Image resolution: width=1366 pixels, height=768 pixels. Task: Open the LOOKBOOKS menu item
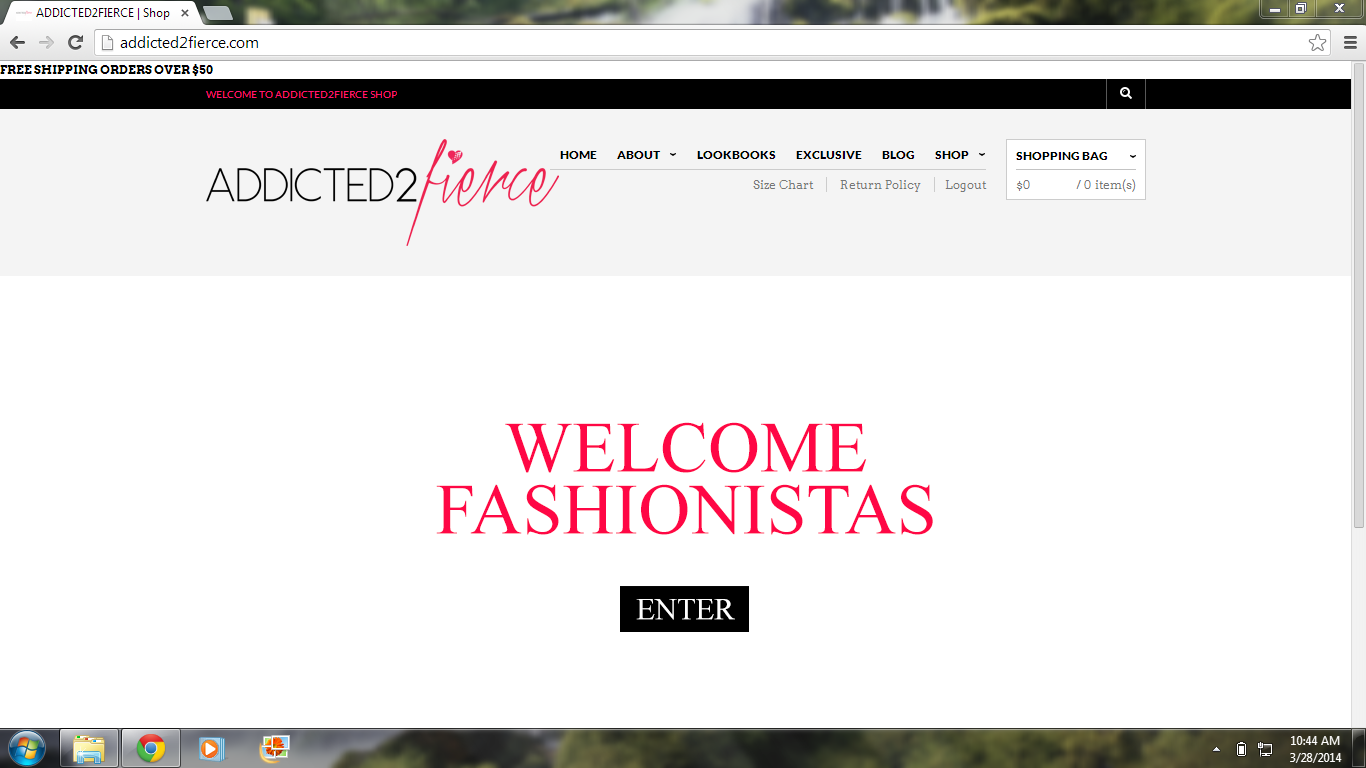[736, 155]
